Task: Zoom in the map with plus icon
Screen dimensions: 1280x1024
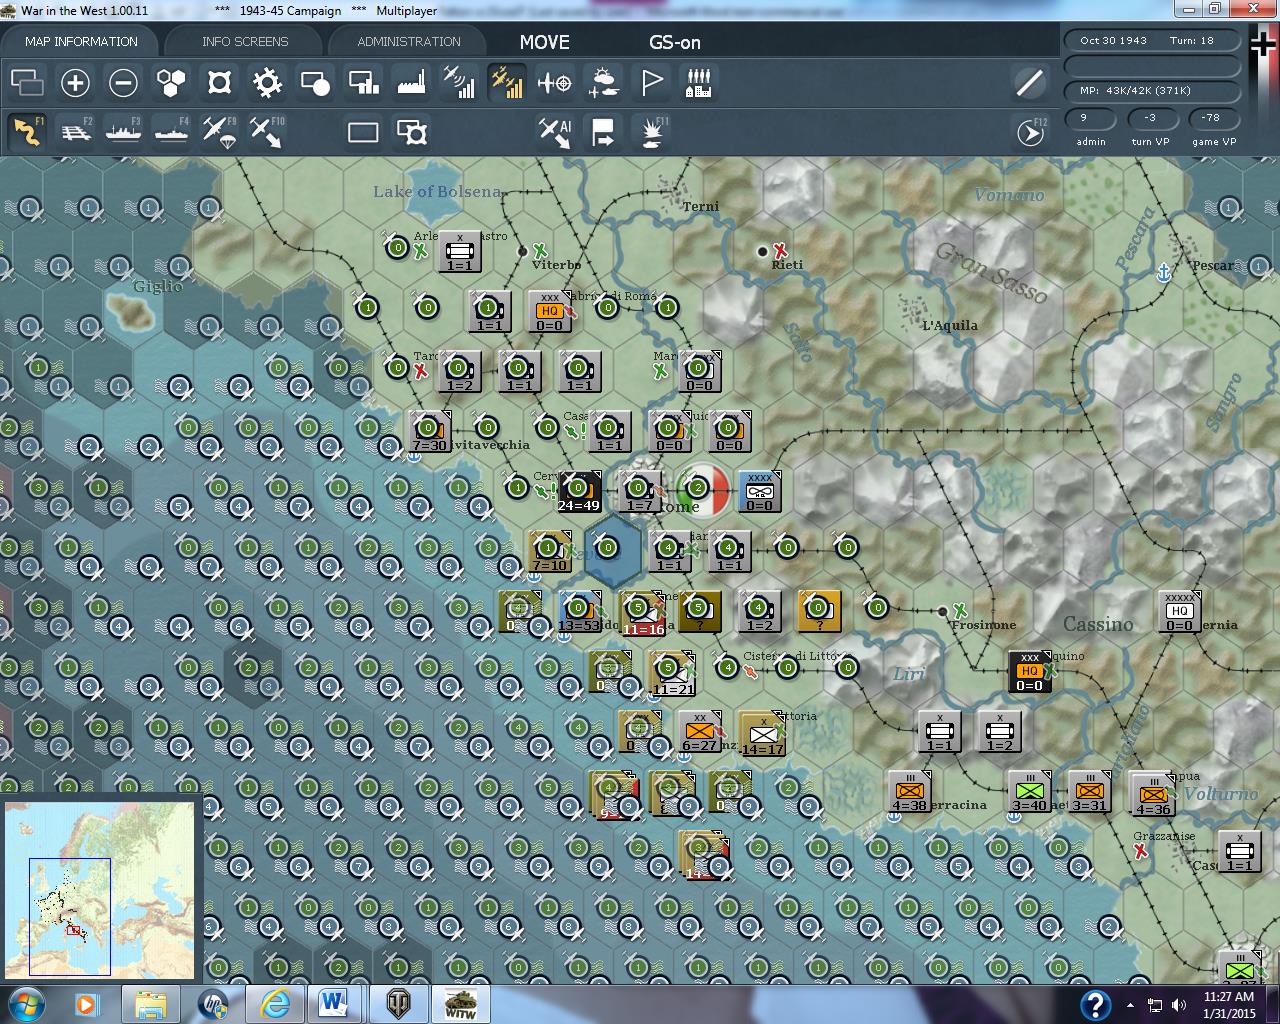Action: (x=75, y=82)
